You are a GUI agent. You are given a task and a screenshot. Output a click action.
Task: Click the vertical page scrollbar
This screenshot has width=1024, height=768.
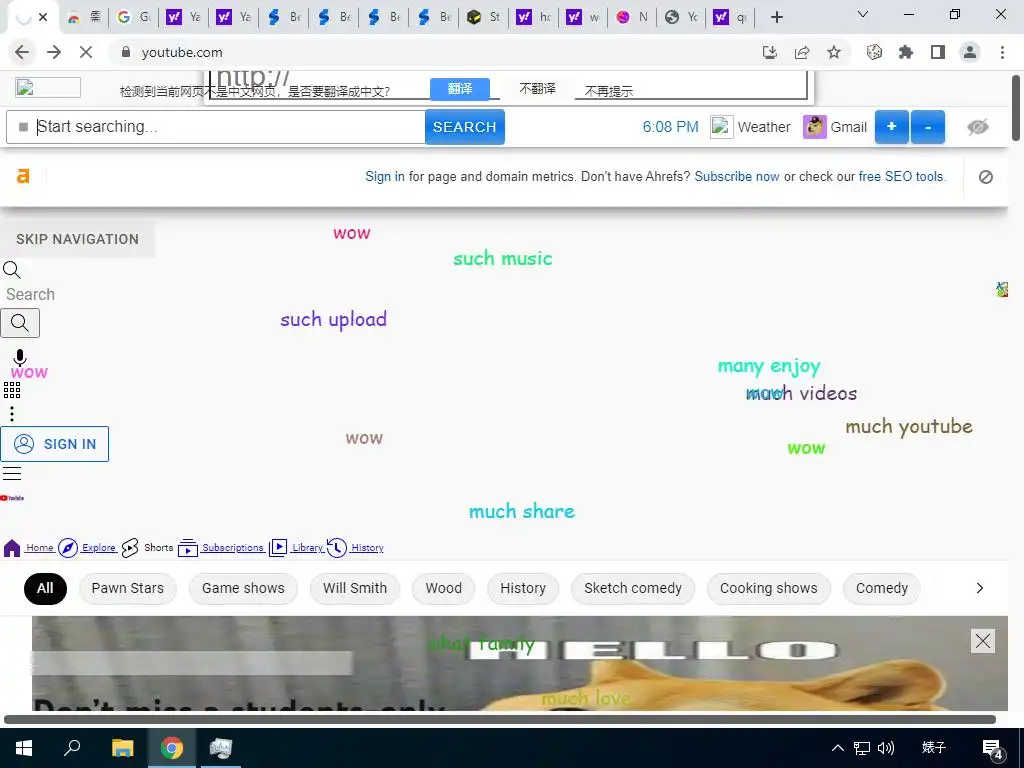[x=1016, y=108]
